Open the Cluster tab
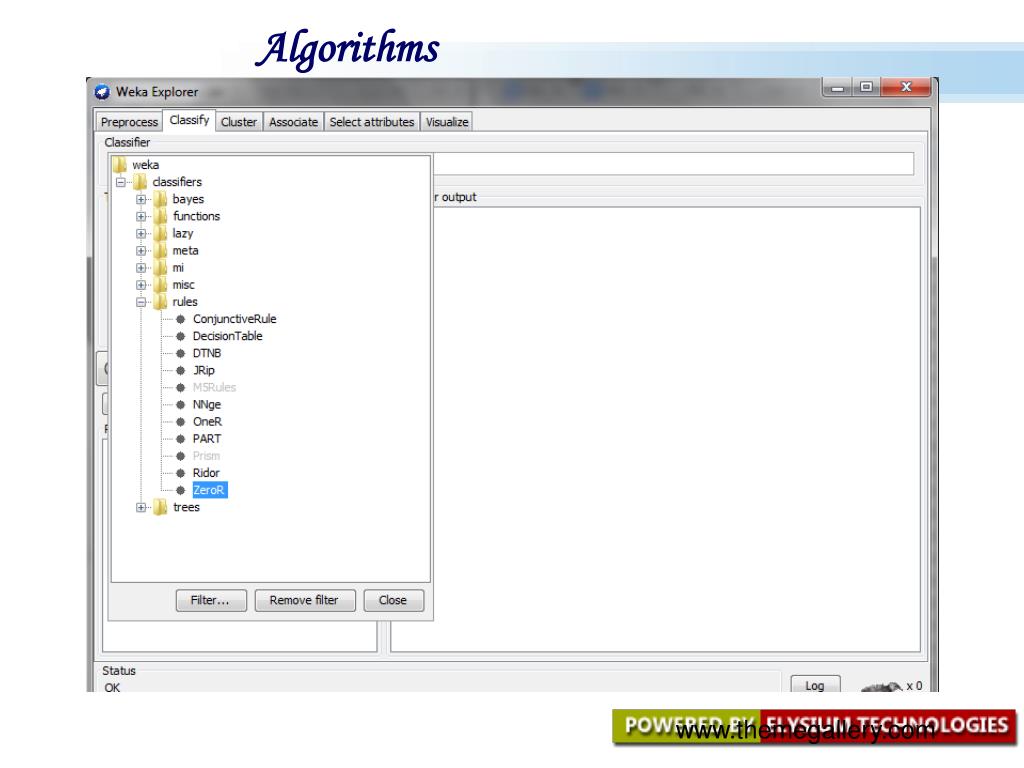 (x=239, y=122)
